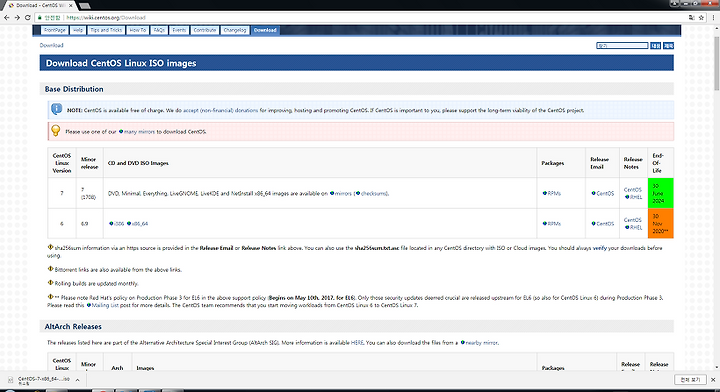
Task: Click the file icon of downloaded CentOS ISO
Action: pos(11,380)
